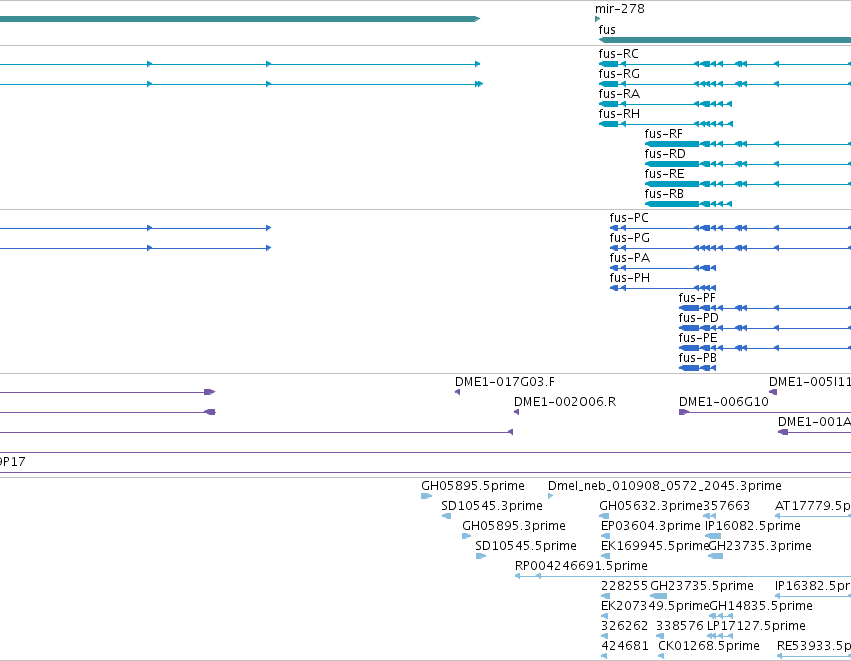Click the thick exon block of fus-RF

(x=672, y=144)
